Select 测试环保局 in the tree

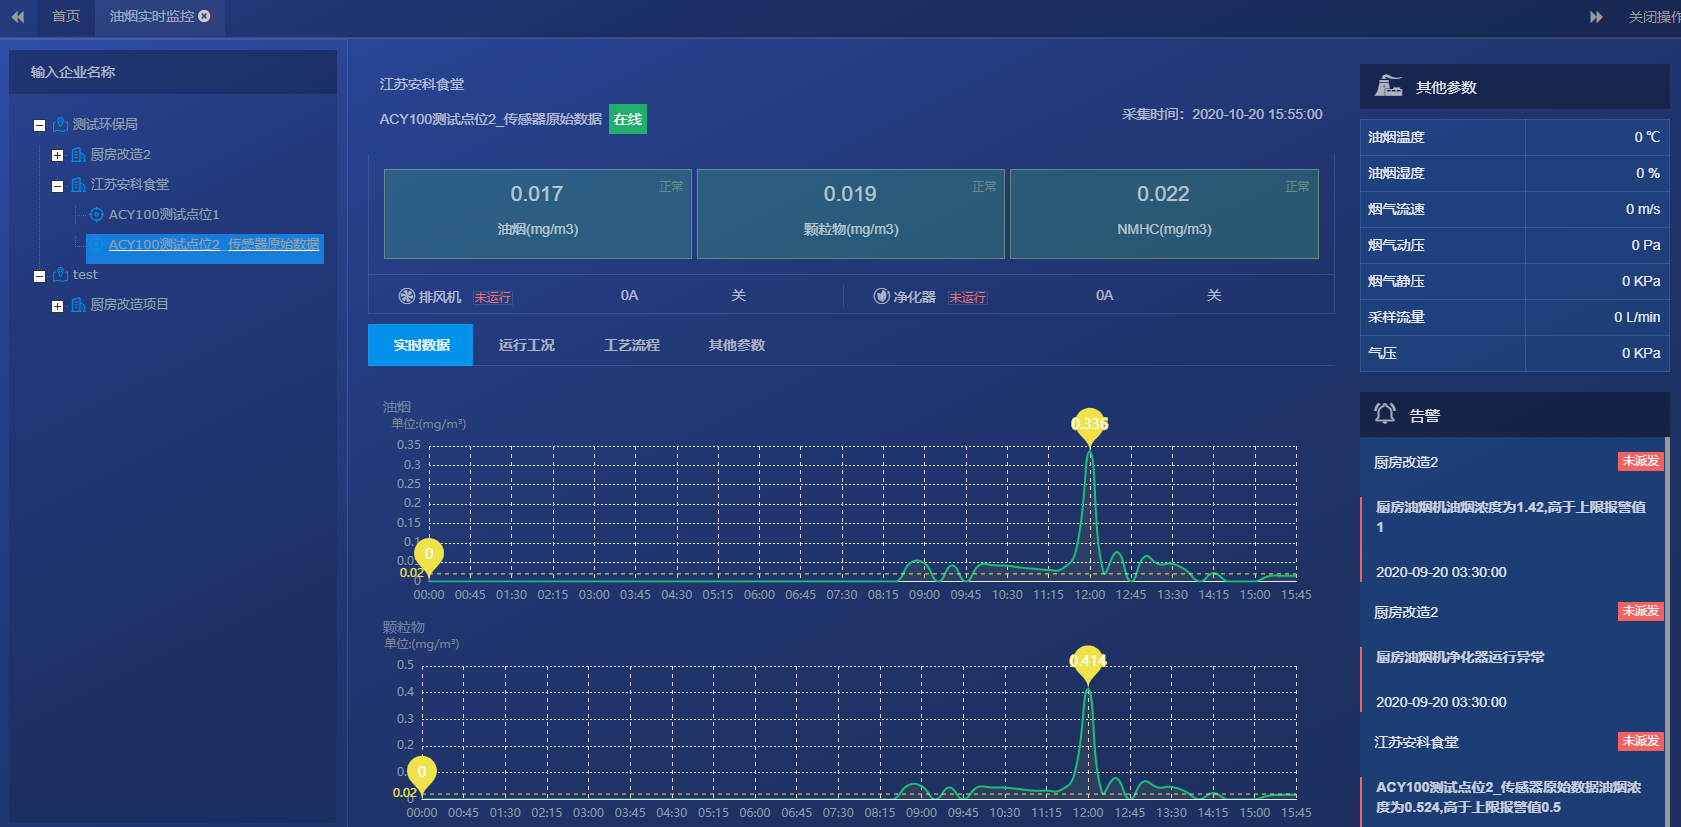105,124
